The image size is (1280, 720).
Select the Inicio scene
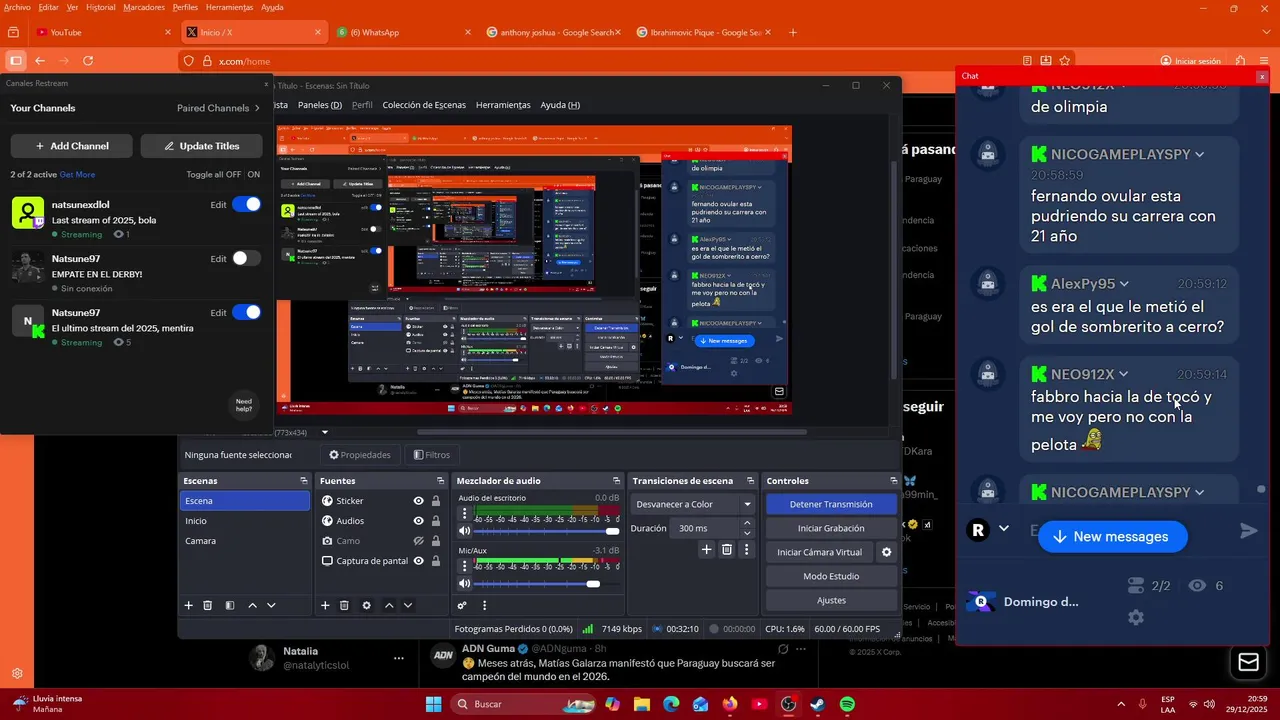click(x=244, y=521)
